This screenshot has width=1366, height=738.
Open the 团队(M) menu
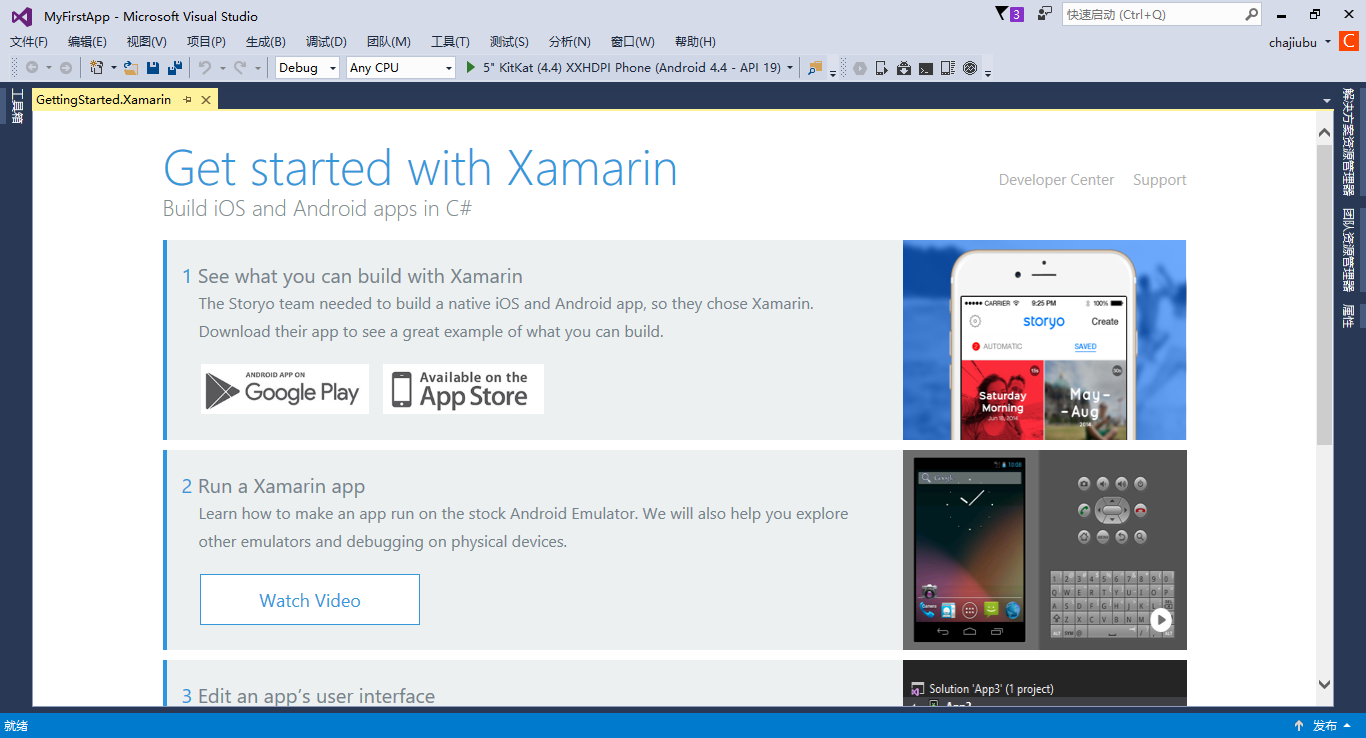[389, 42]
